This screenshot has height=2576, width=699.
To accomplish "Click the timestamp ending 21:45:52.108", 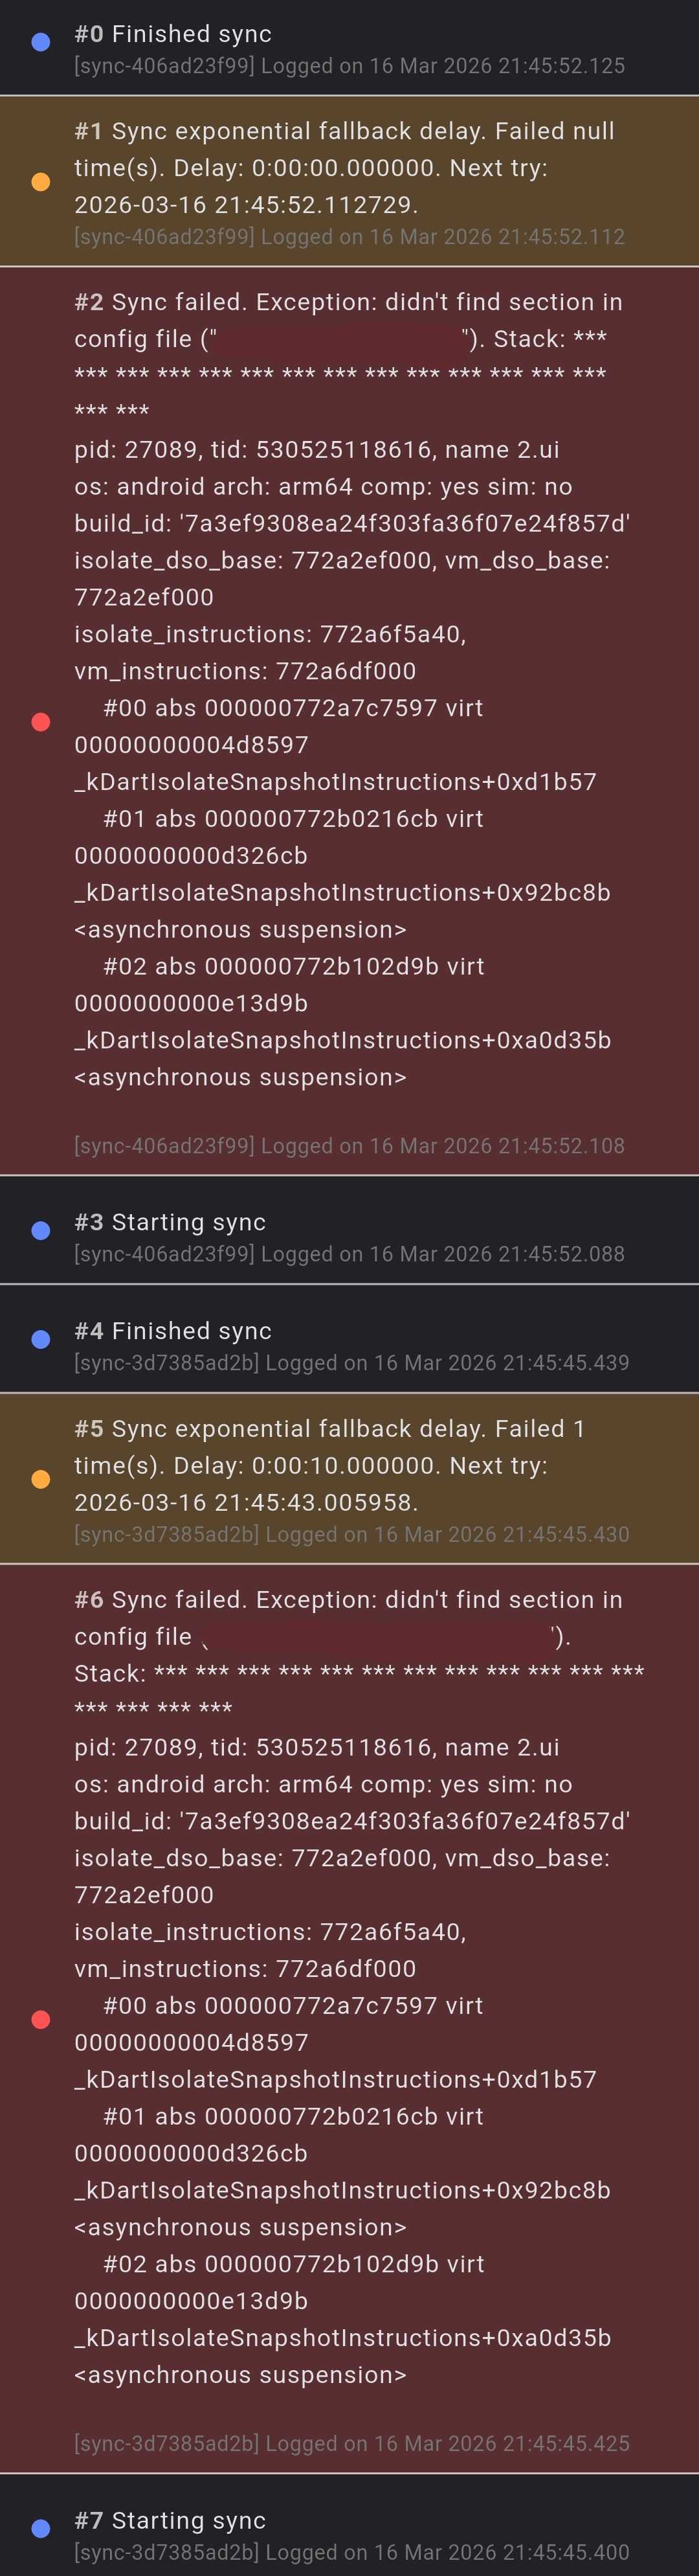I will [349, 1146].
